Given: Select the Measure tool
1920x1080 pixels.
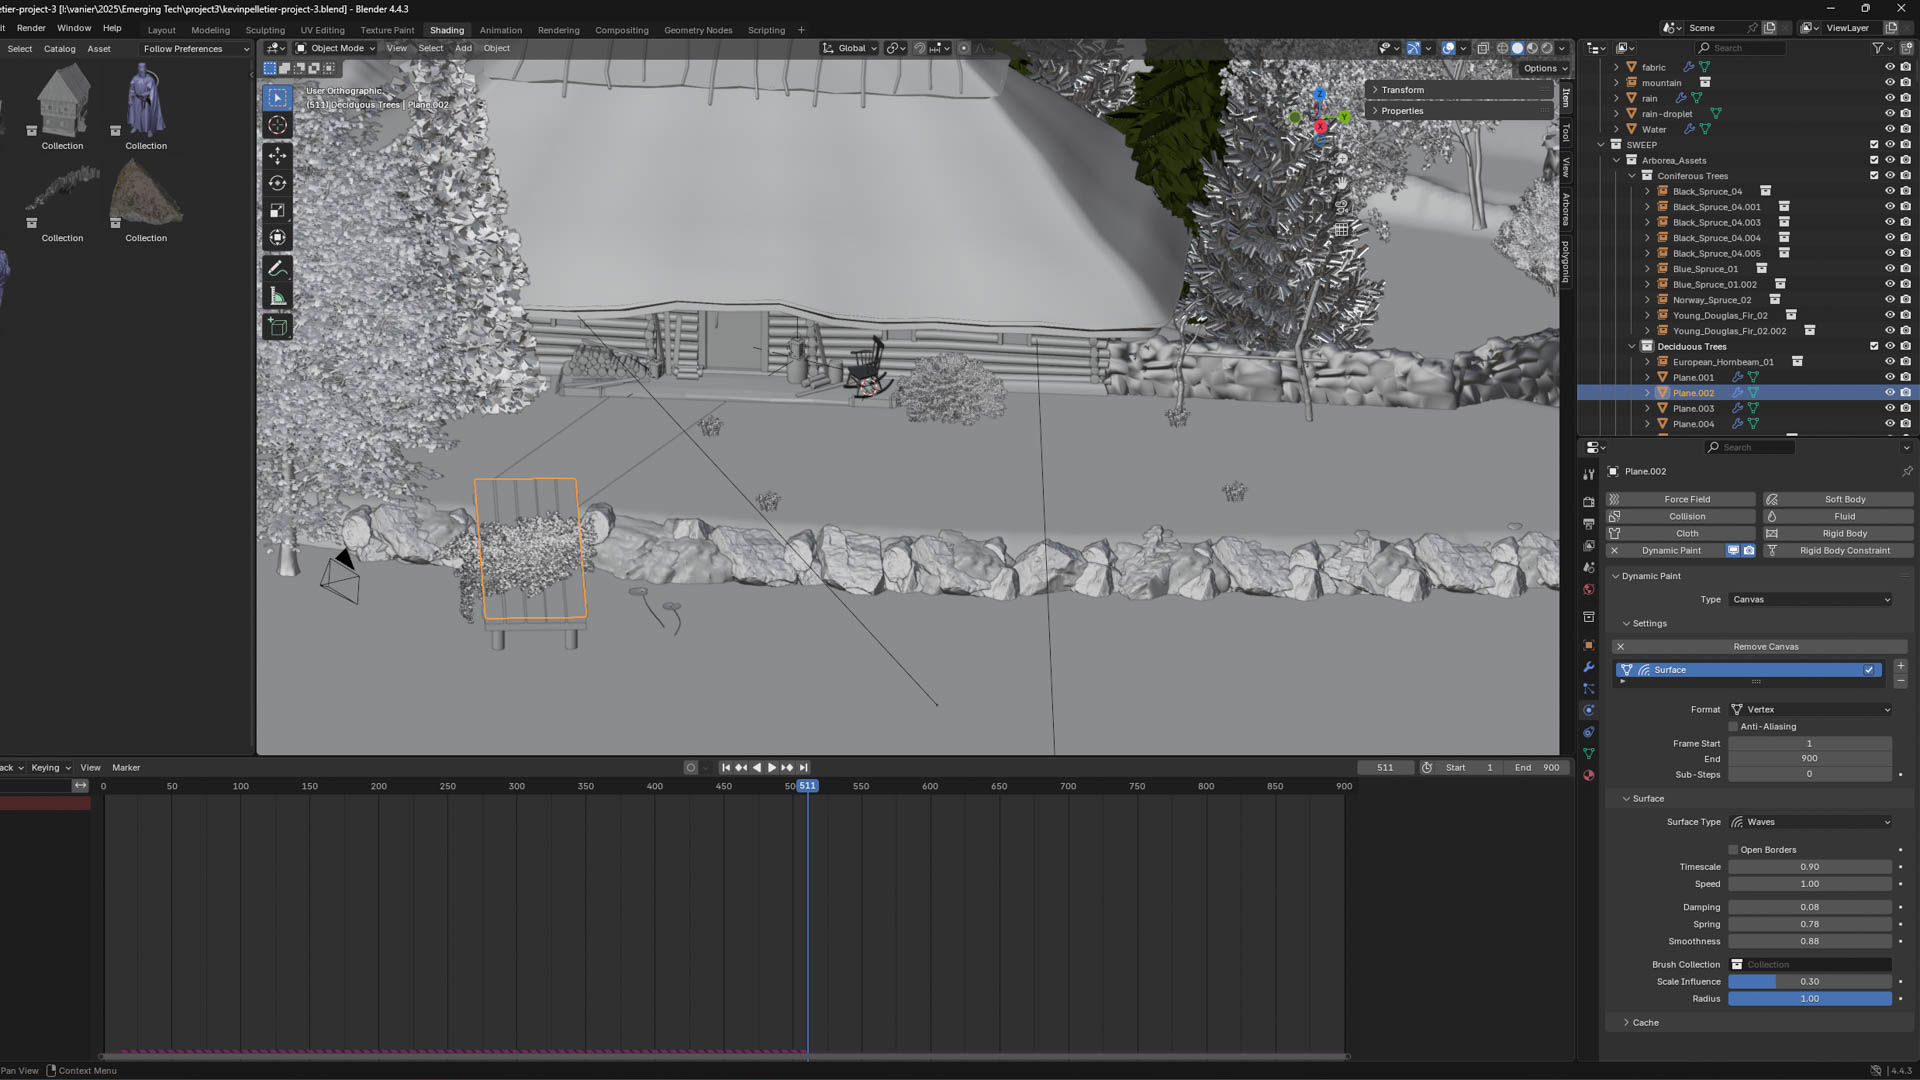Looking at the screenshot, I should click(278, 297).
